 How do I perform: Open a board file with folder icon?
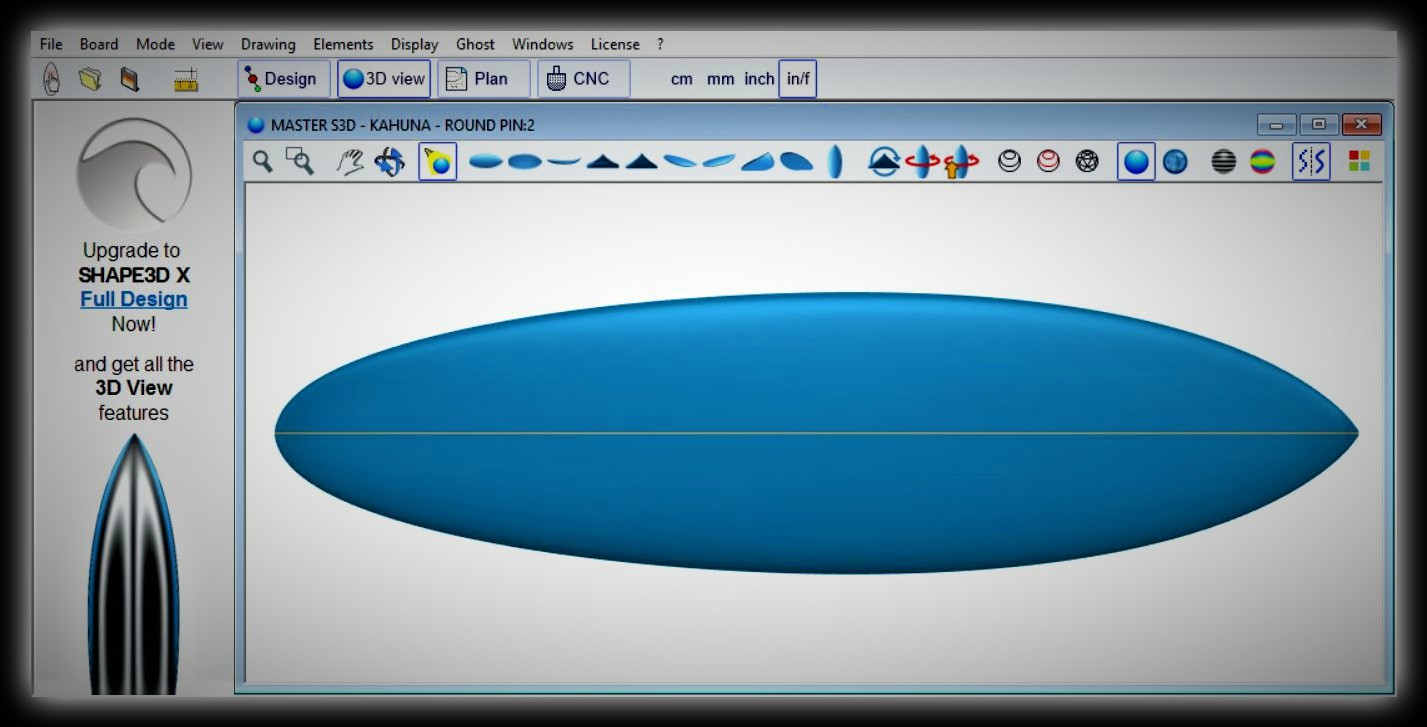(90, 79)
